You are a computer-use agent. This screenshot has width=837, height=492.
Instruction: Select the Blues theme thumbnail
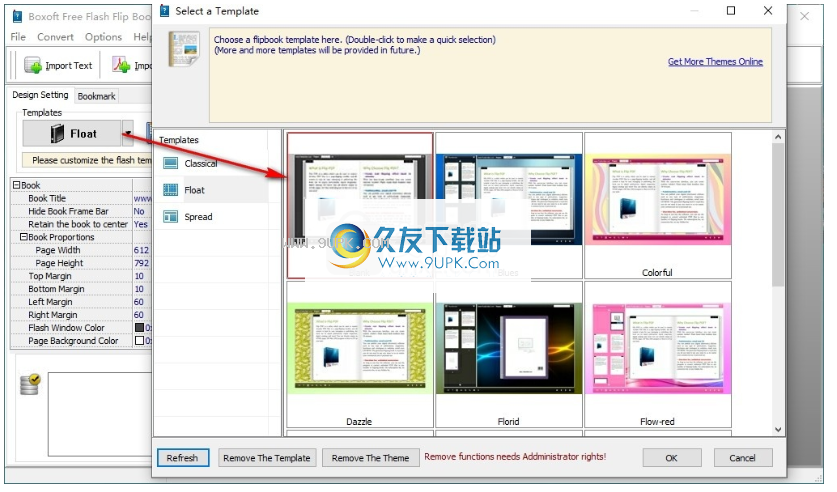pos(508,206)
